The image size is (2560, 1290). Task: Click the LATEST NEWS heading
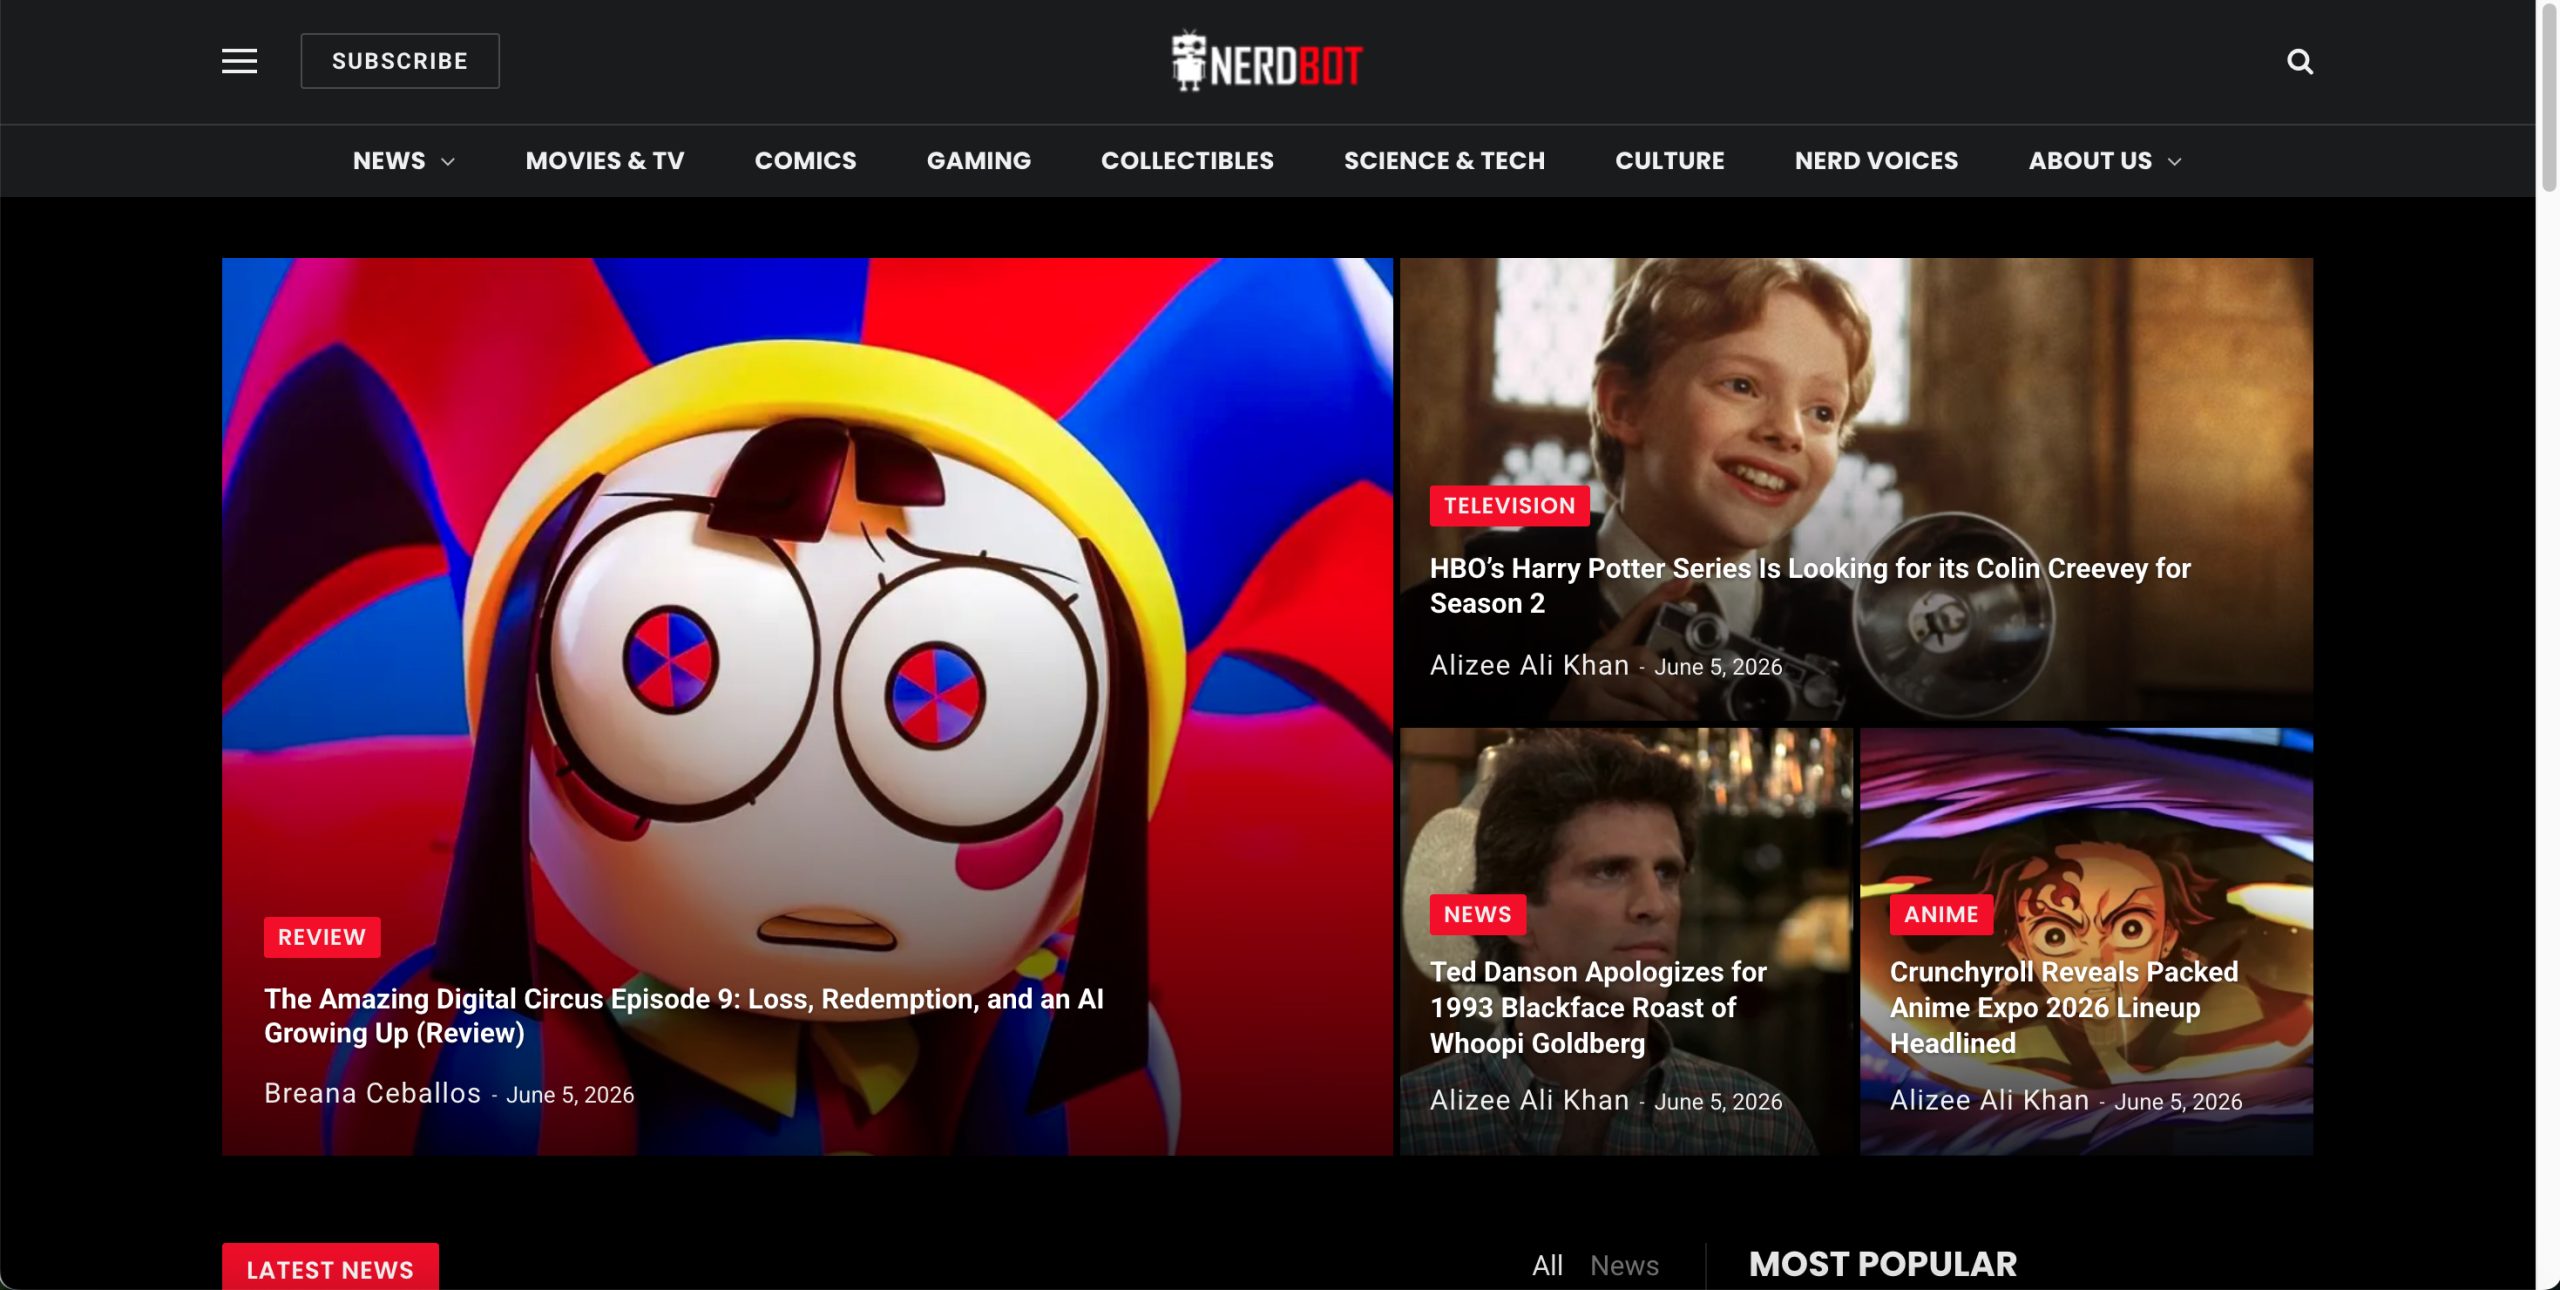pos(330,1268)
